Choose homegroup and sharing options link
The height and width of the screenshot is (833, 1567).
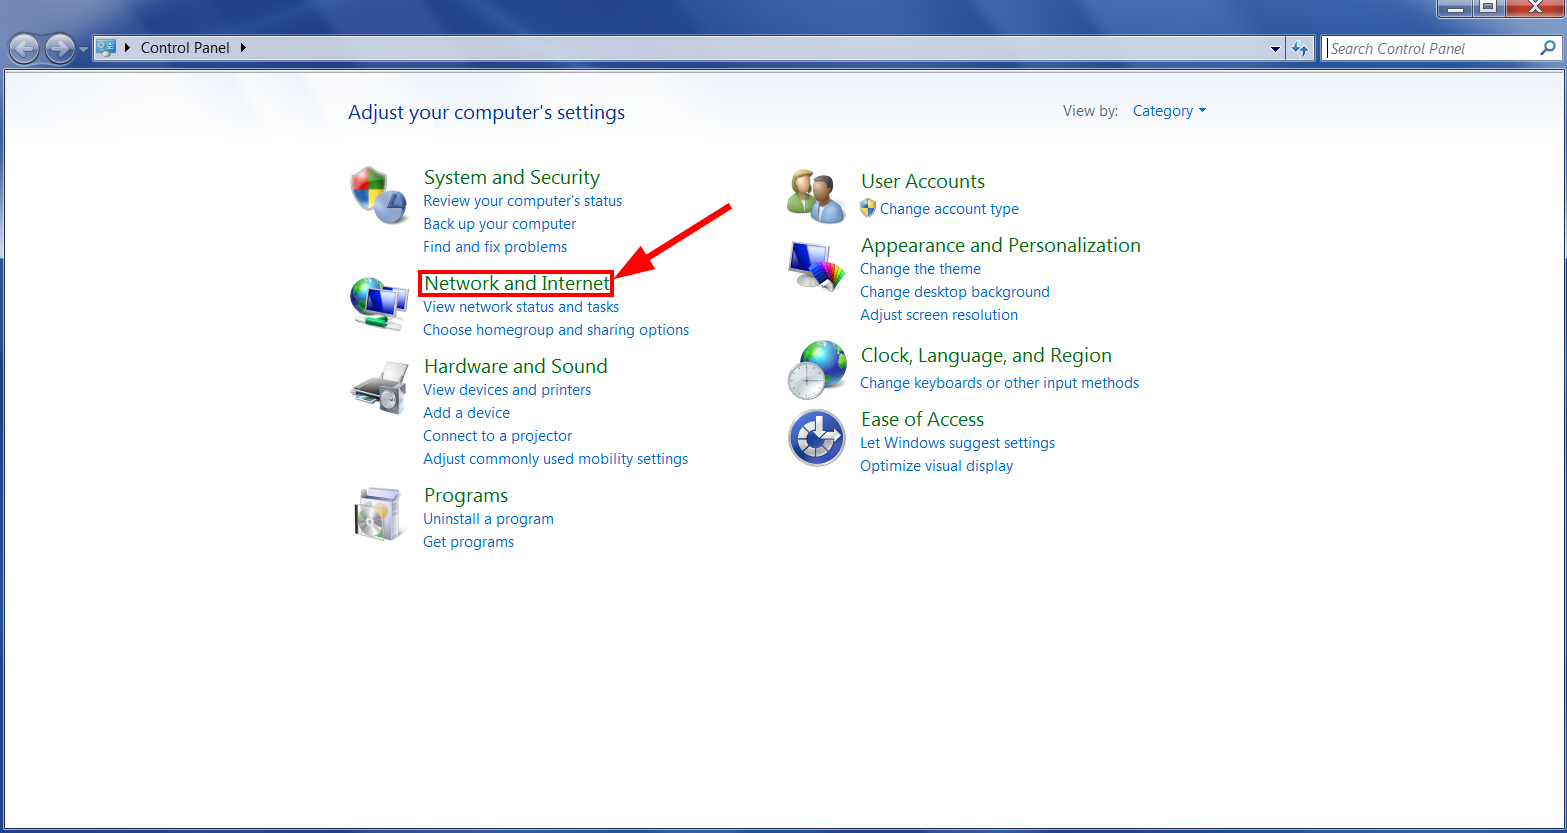tap(555, 330)
